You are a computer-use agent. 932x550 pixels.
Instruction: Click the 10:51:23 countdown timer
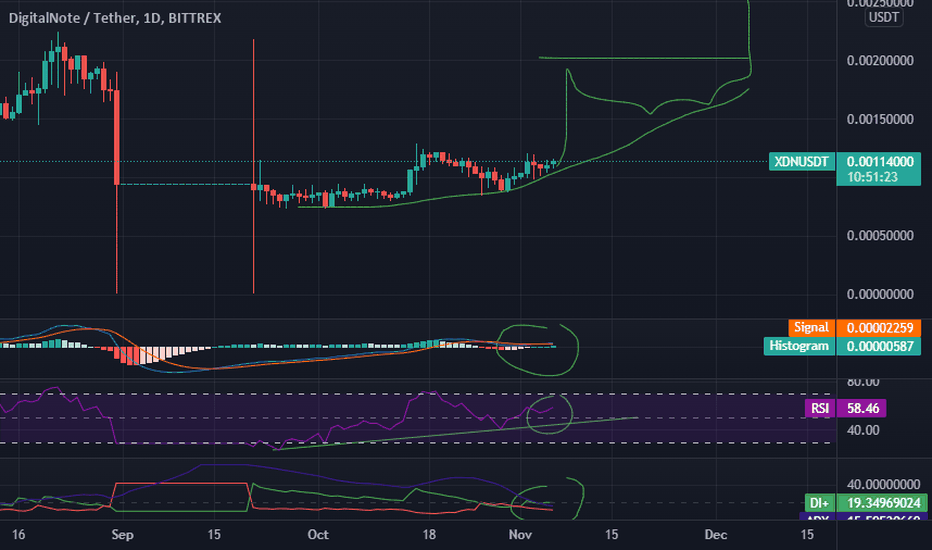(872, 177)
